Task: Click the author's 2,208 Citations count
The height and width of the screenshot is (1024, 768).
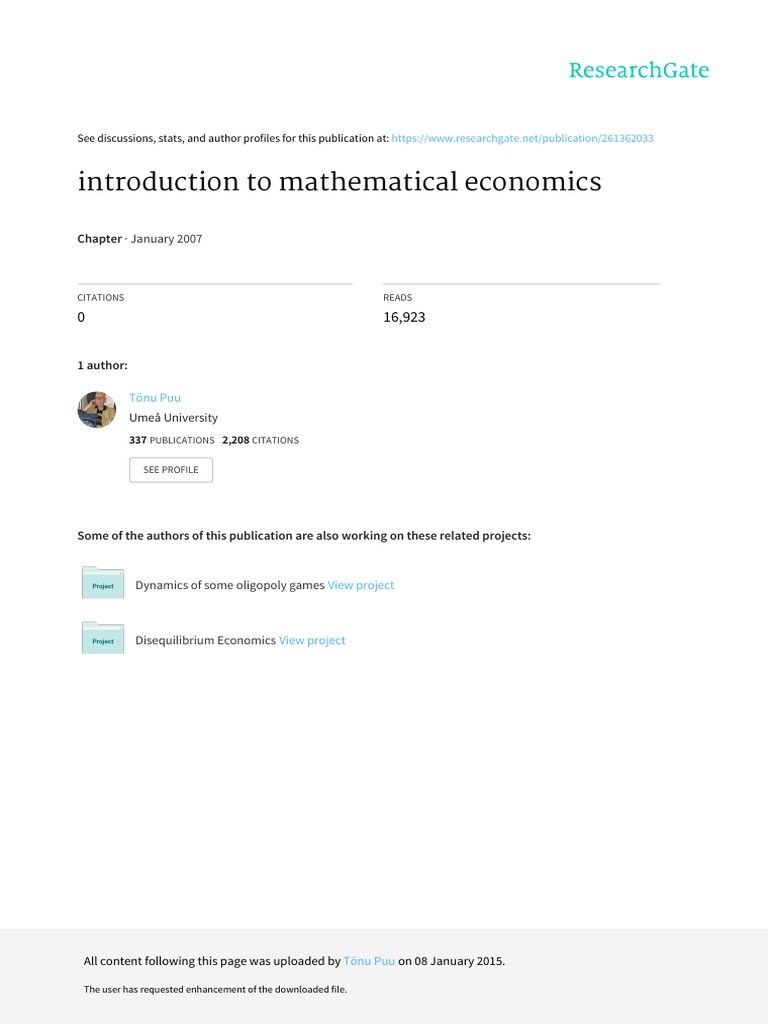Action: click(x=260, y=440)
